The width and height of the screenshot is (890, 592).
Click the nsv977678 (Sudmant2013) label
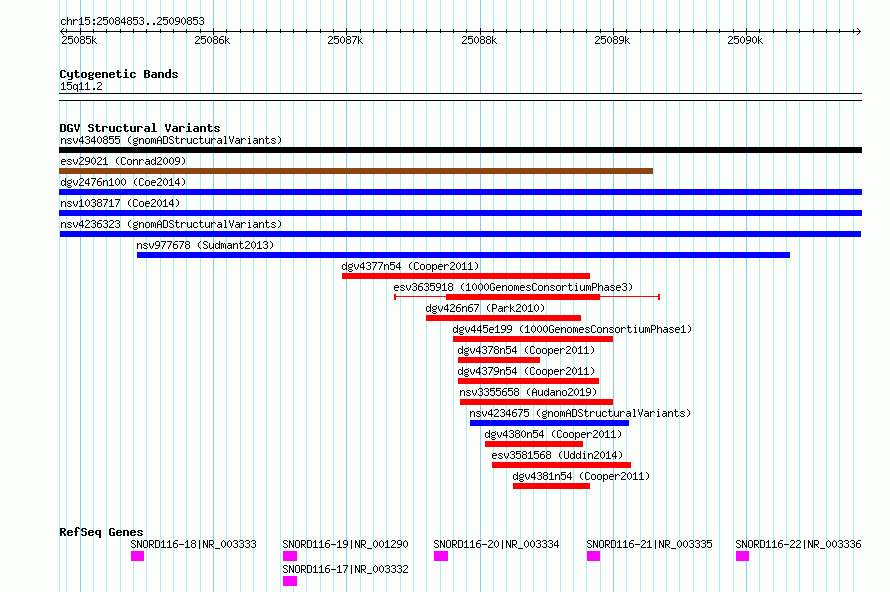tap(205, 245)
